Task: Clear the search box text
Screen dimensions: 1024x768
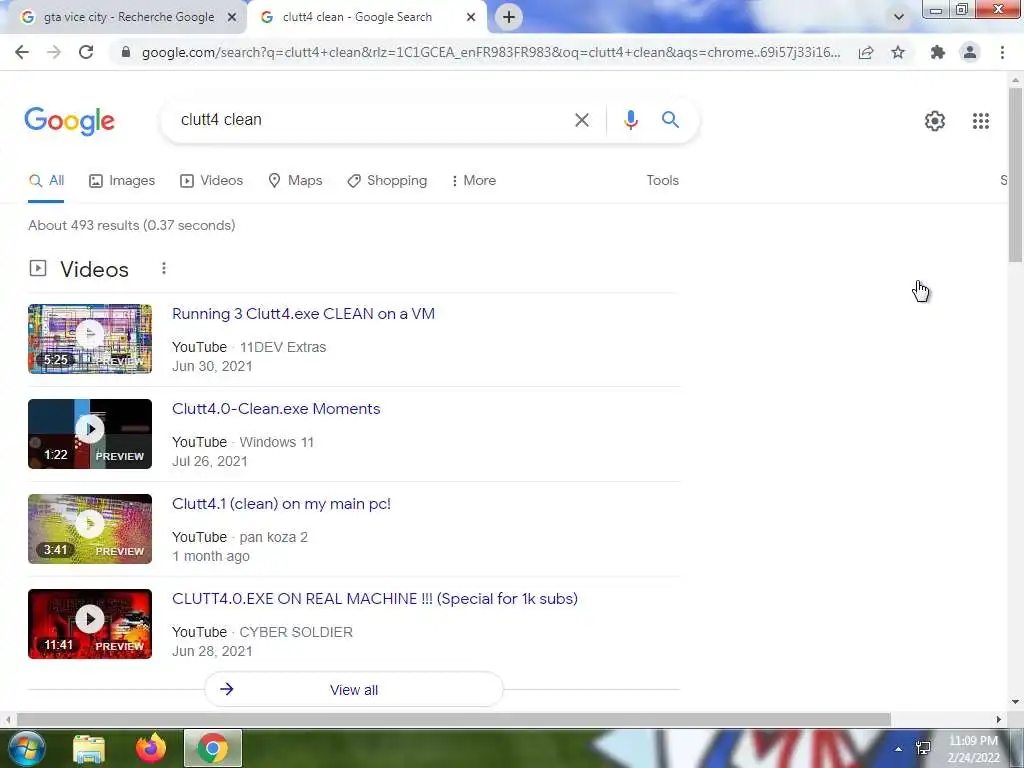Action: tap(581, 120)
